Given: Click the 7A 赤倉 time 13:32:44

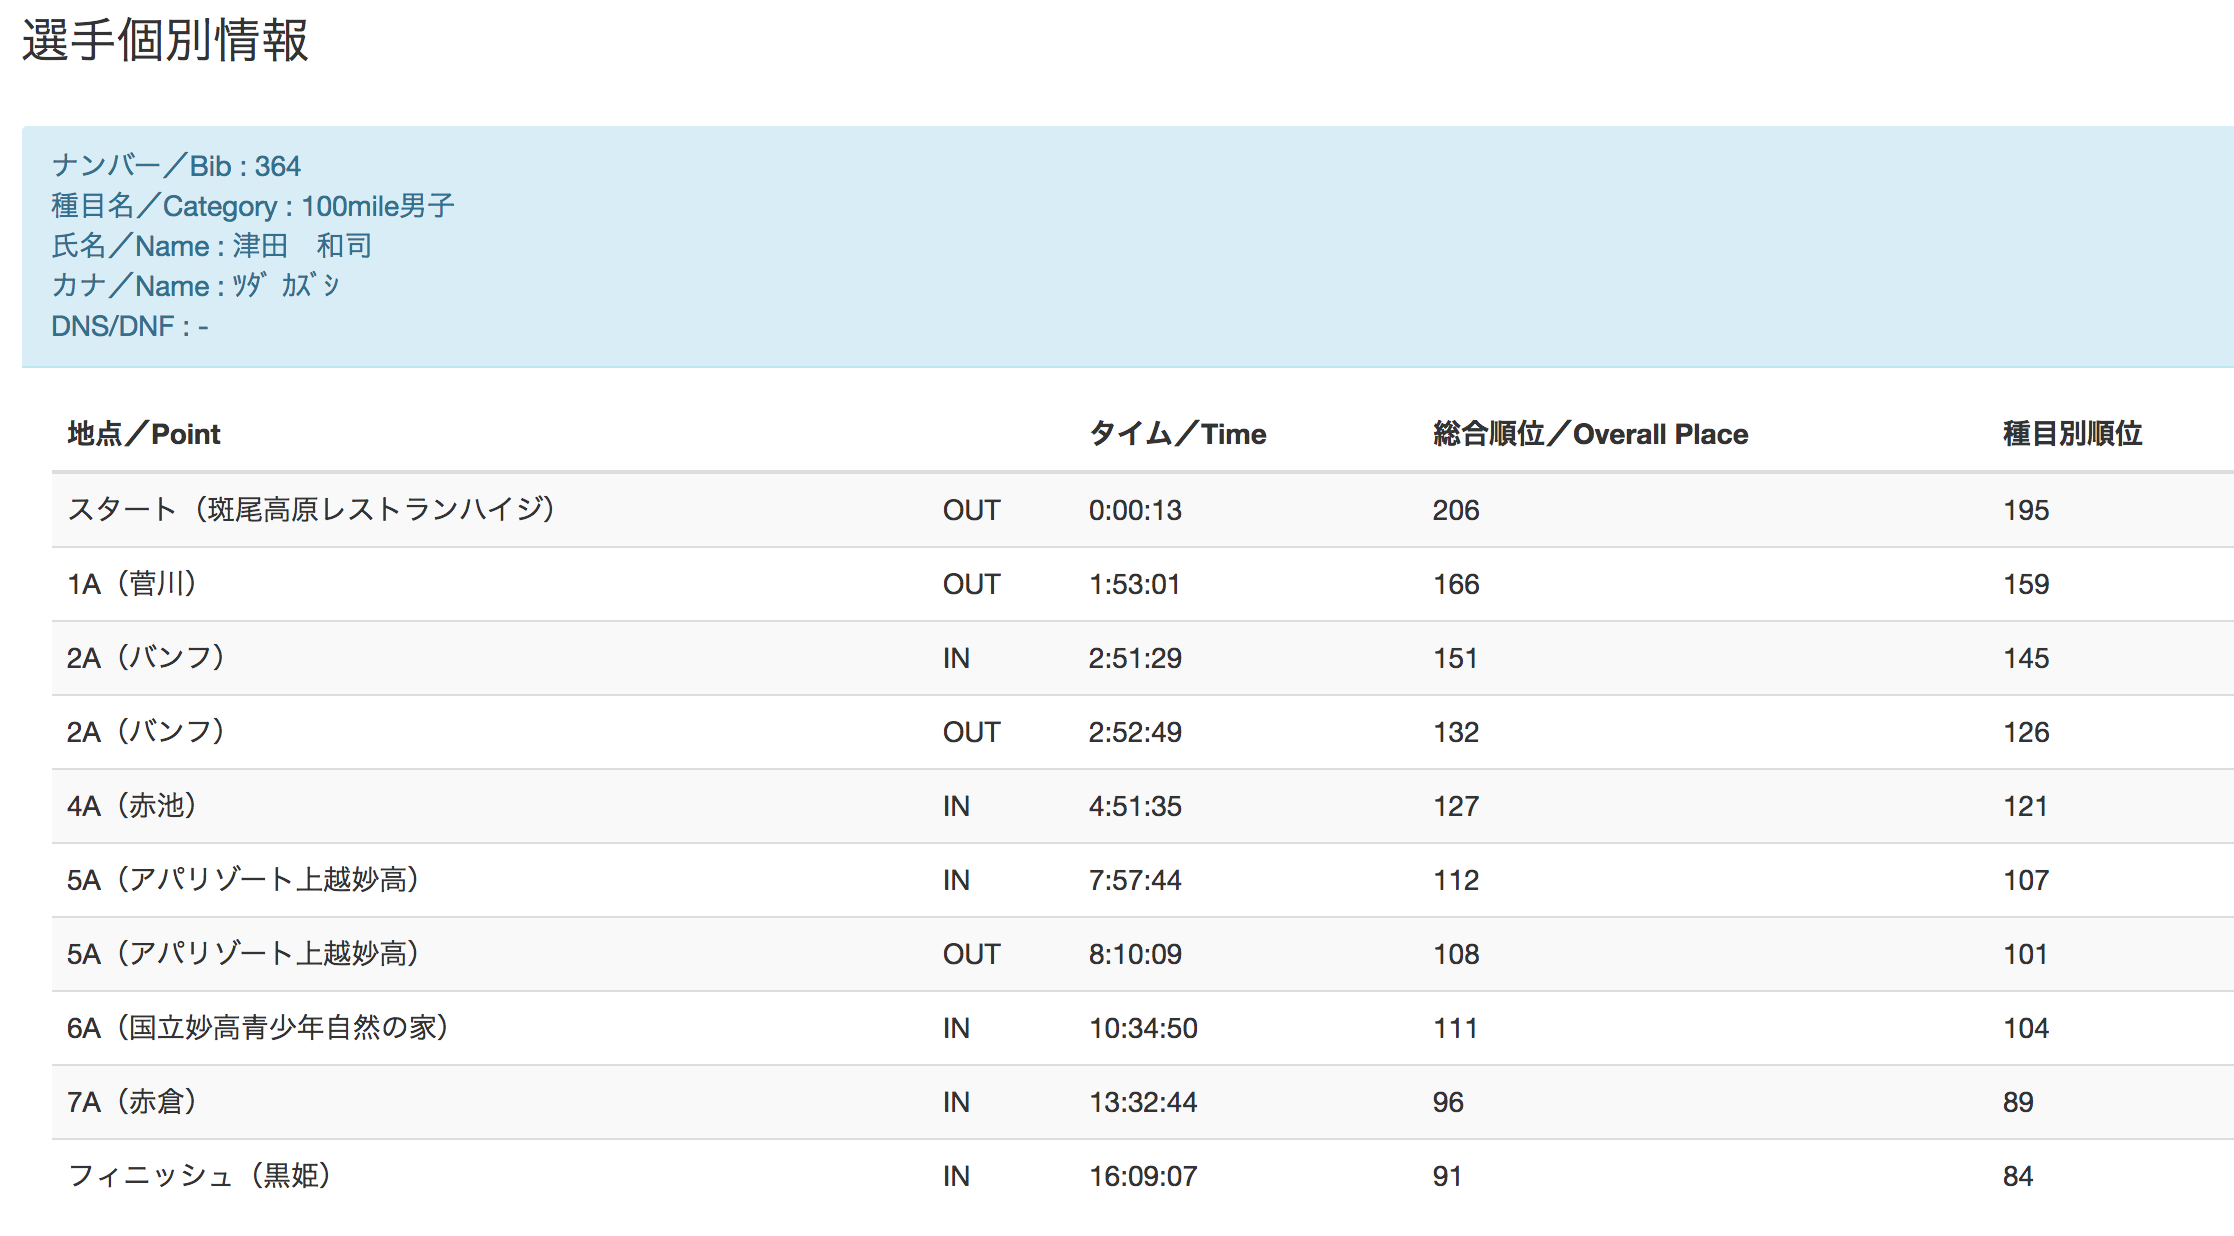Looking at the screenshot, I should (x=1143, y=1102).
